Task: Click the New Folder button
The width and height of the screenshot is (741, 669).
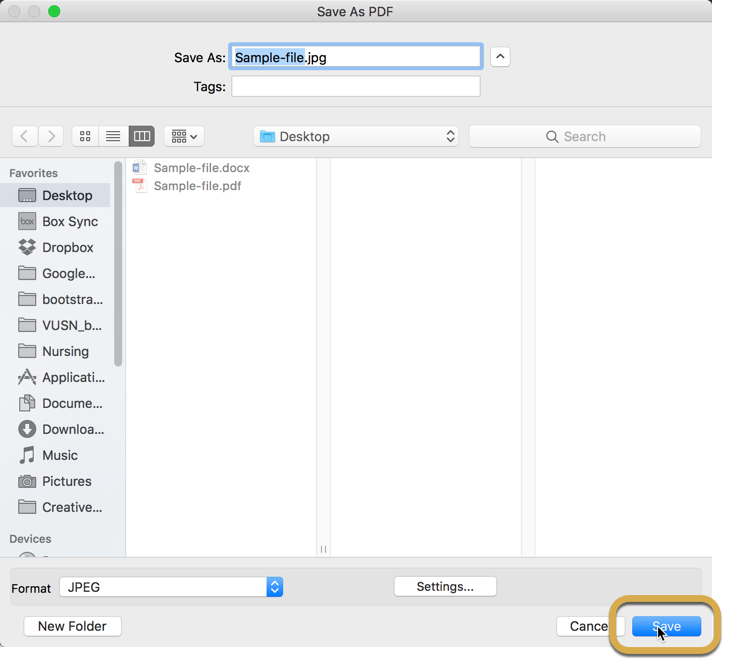Action: click(72, 626)
